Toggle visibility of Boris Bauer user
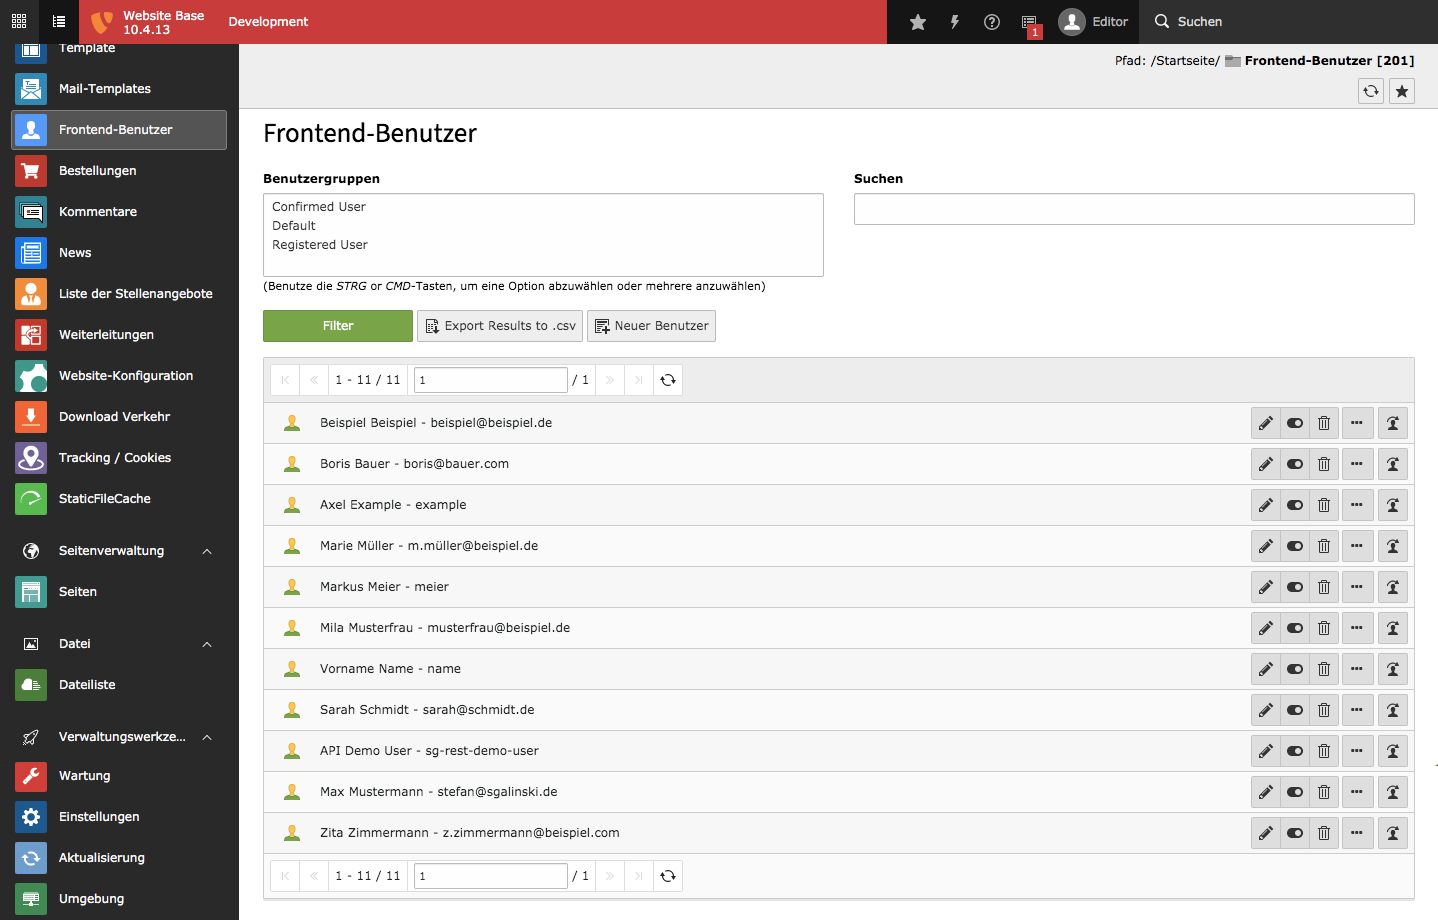Viewport: 1438px width, 920px height. 1294,464
